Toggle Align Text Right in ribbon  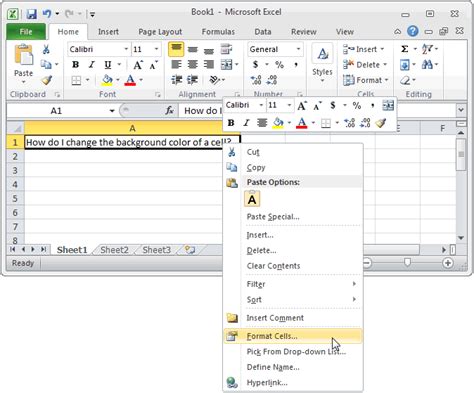(209, 64)
